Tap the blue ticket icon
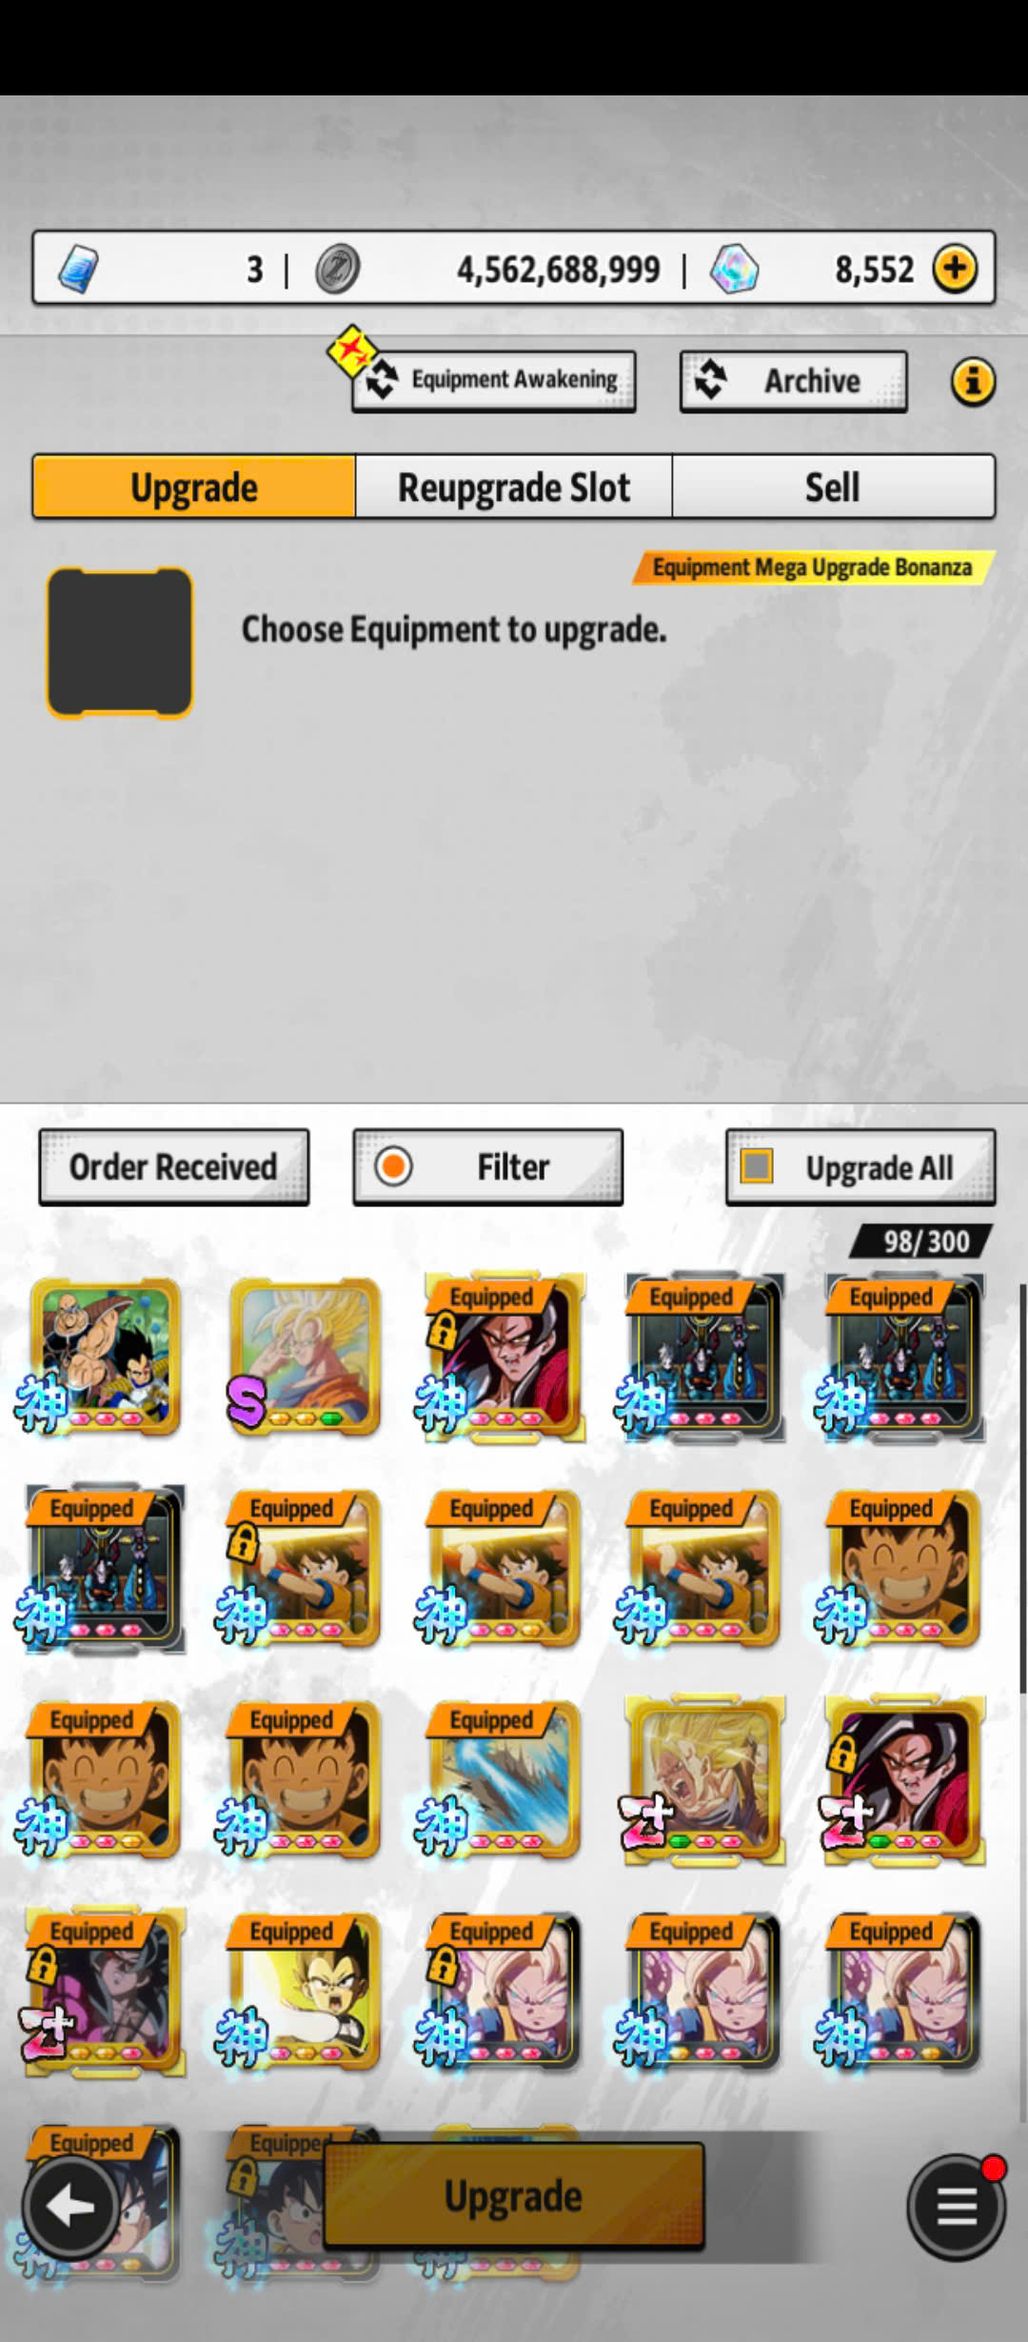 click(78, 269)
